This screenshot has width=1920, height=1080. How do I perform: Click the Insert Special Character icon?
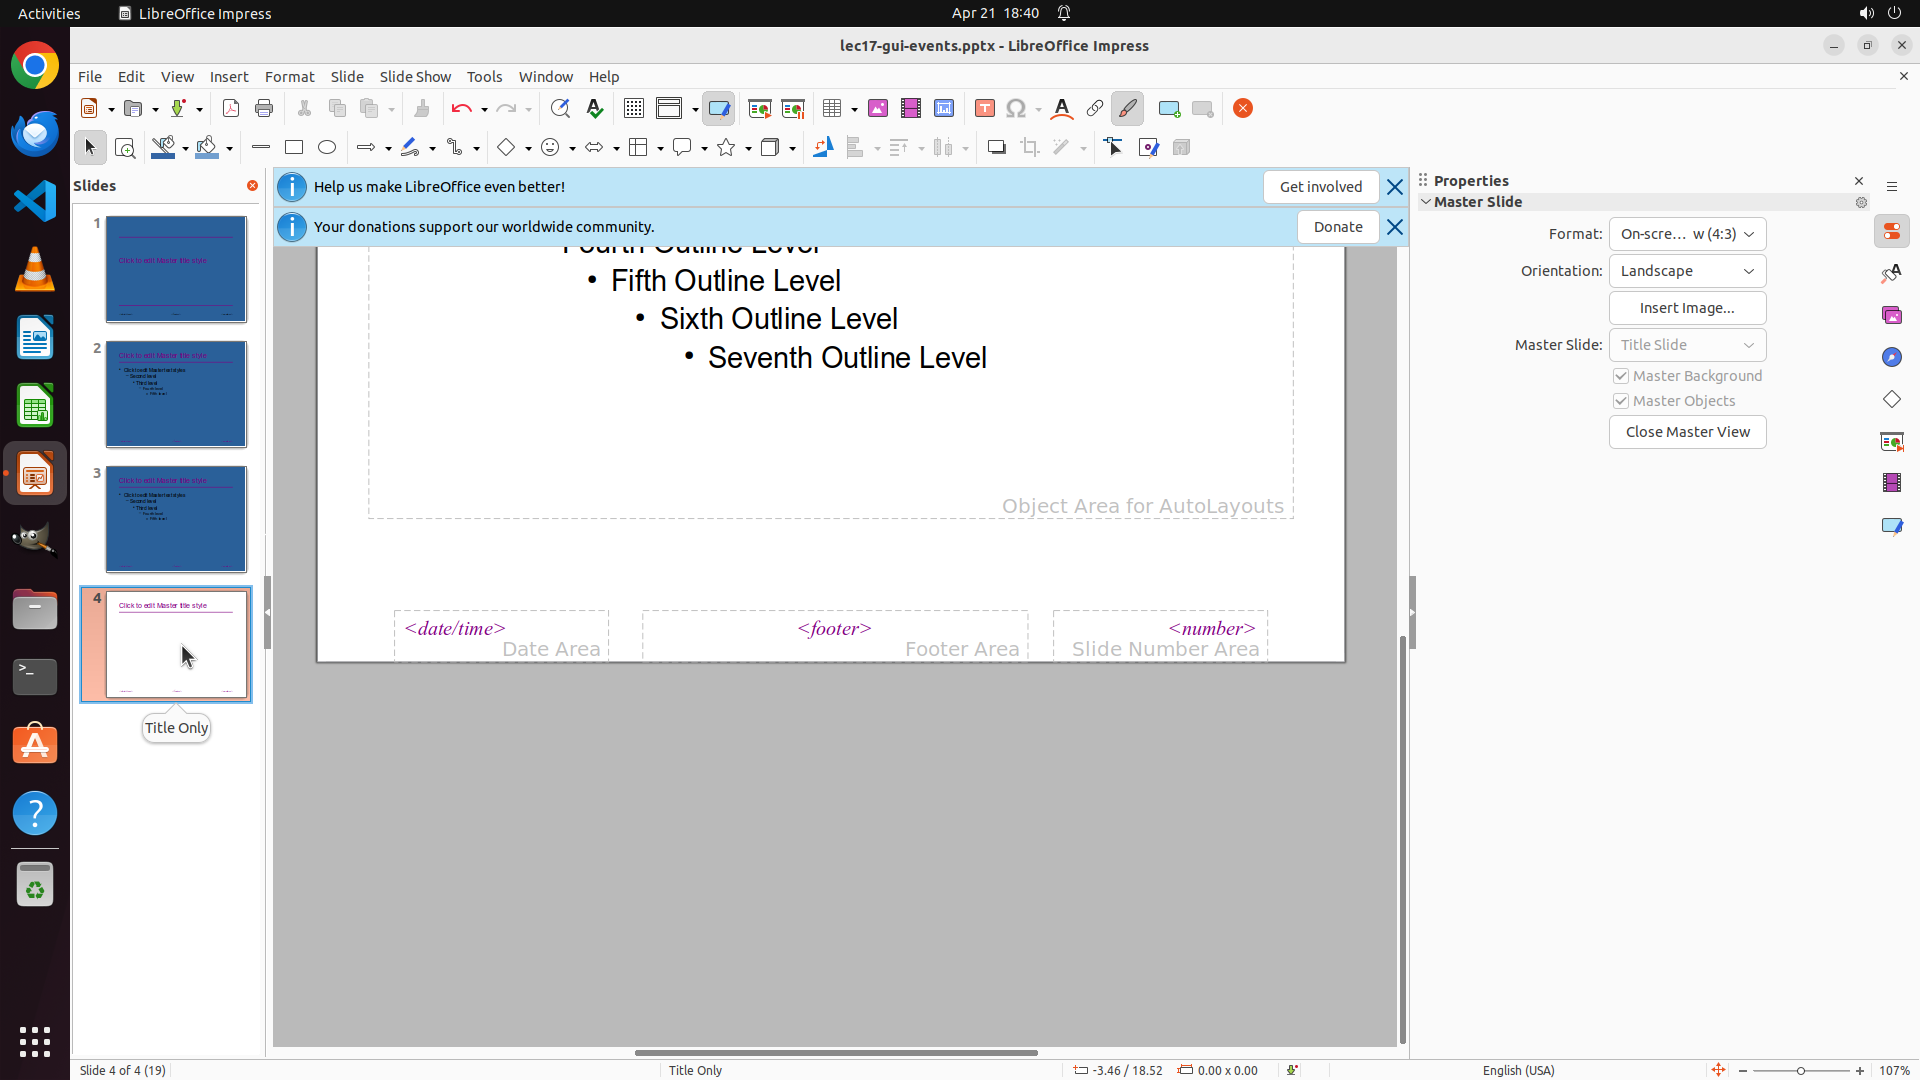point(1016,109)
